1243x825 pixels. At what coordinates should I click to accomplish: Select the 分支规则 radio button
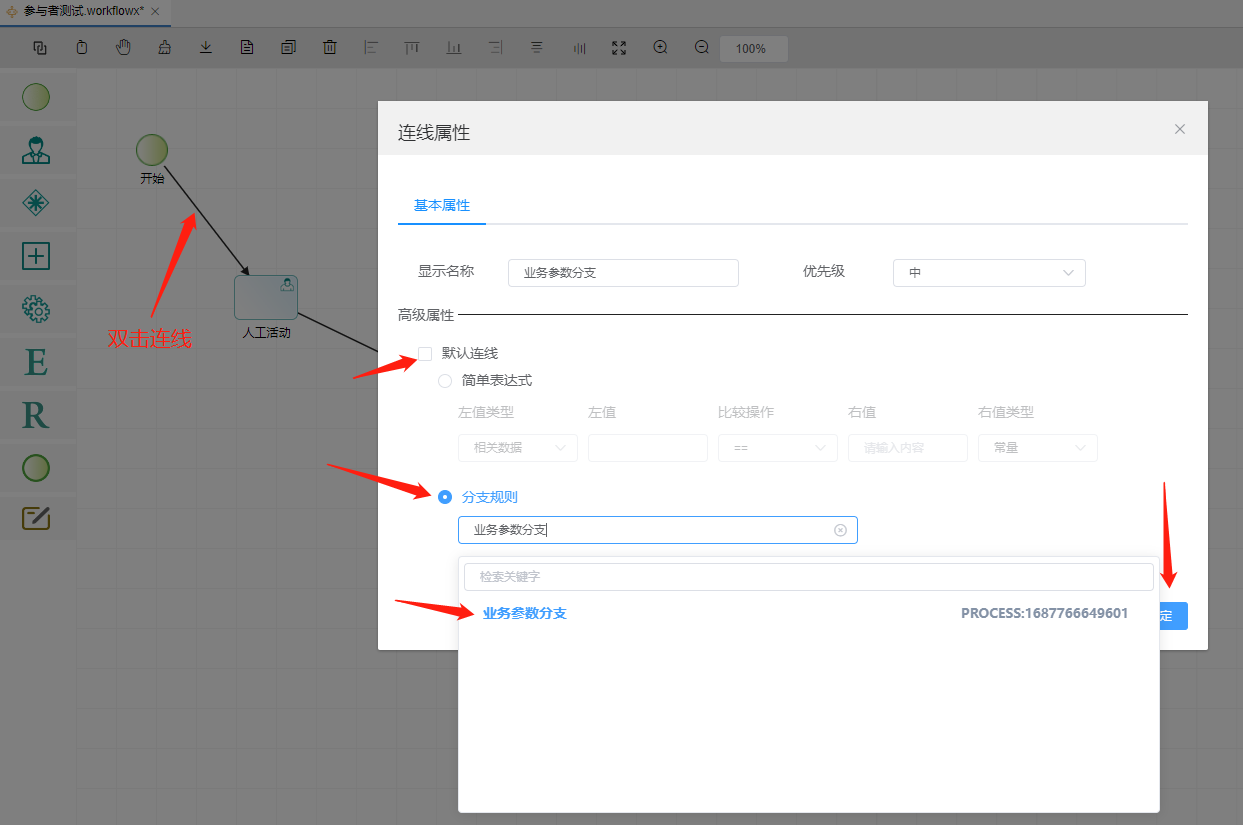click(445, 497)
